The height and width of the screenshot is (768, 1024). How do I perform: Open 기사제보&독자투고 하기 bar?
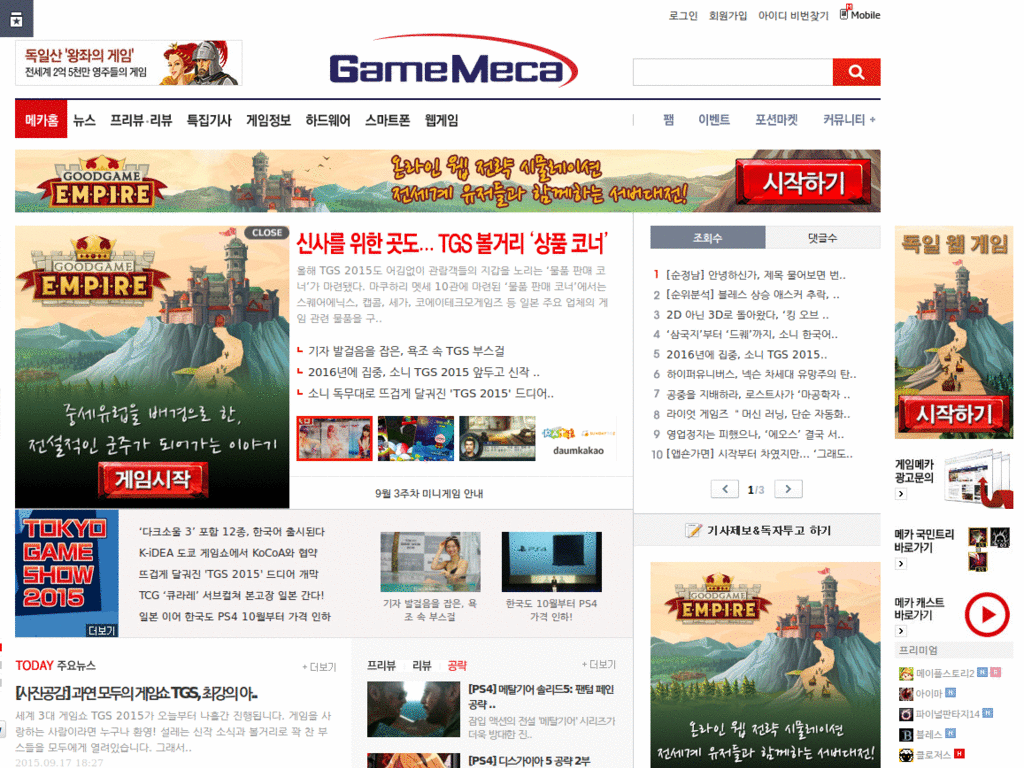coord(758,530)
